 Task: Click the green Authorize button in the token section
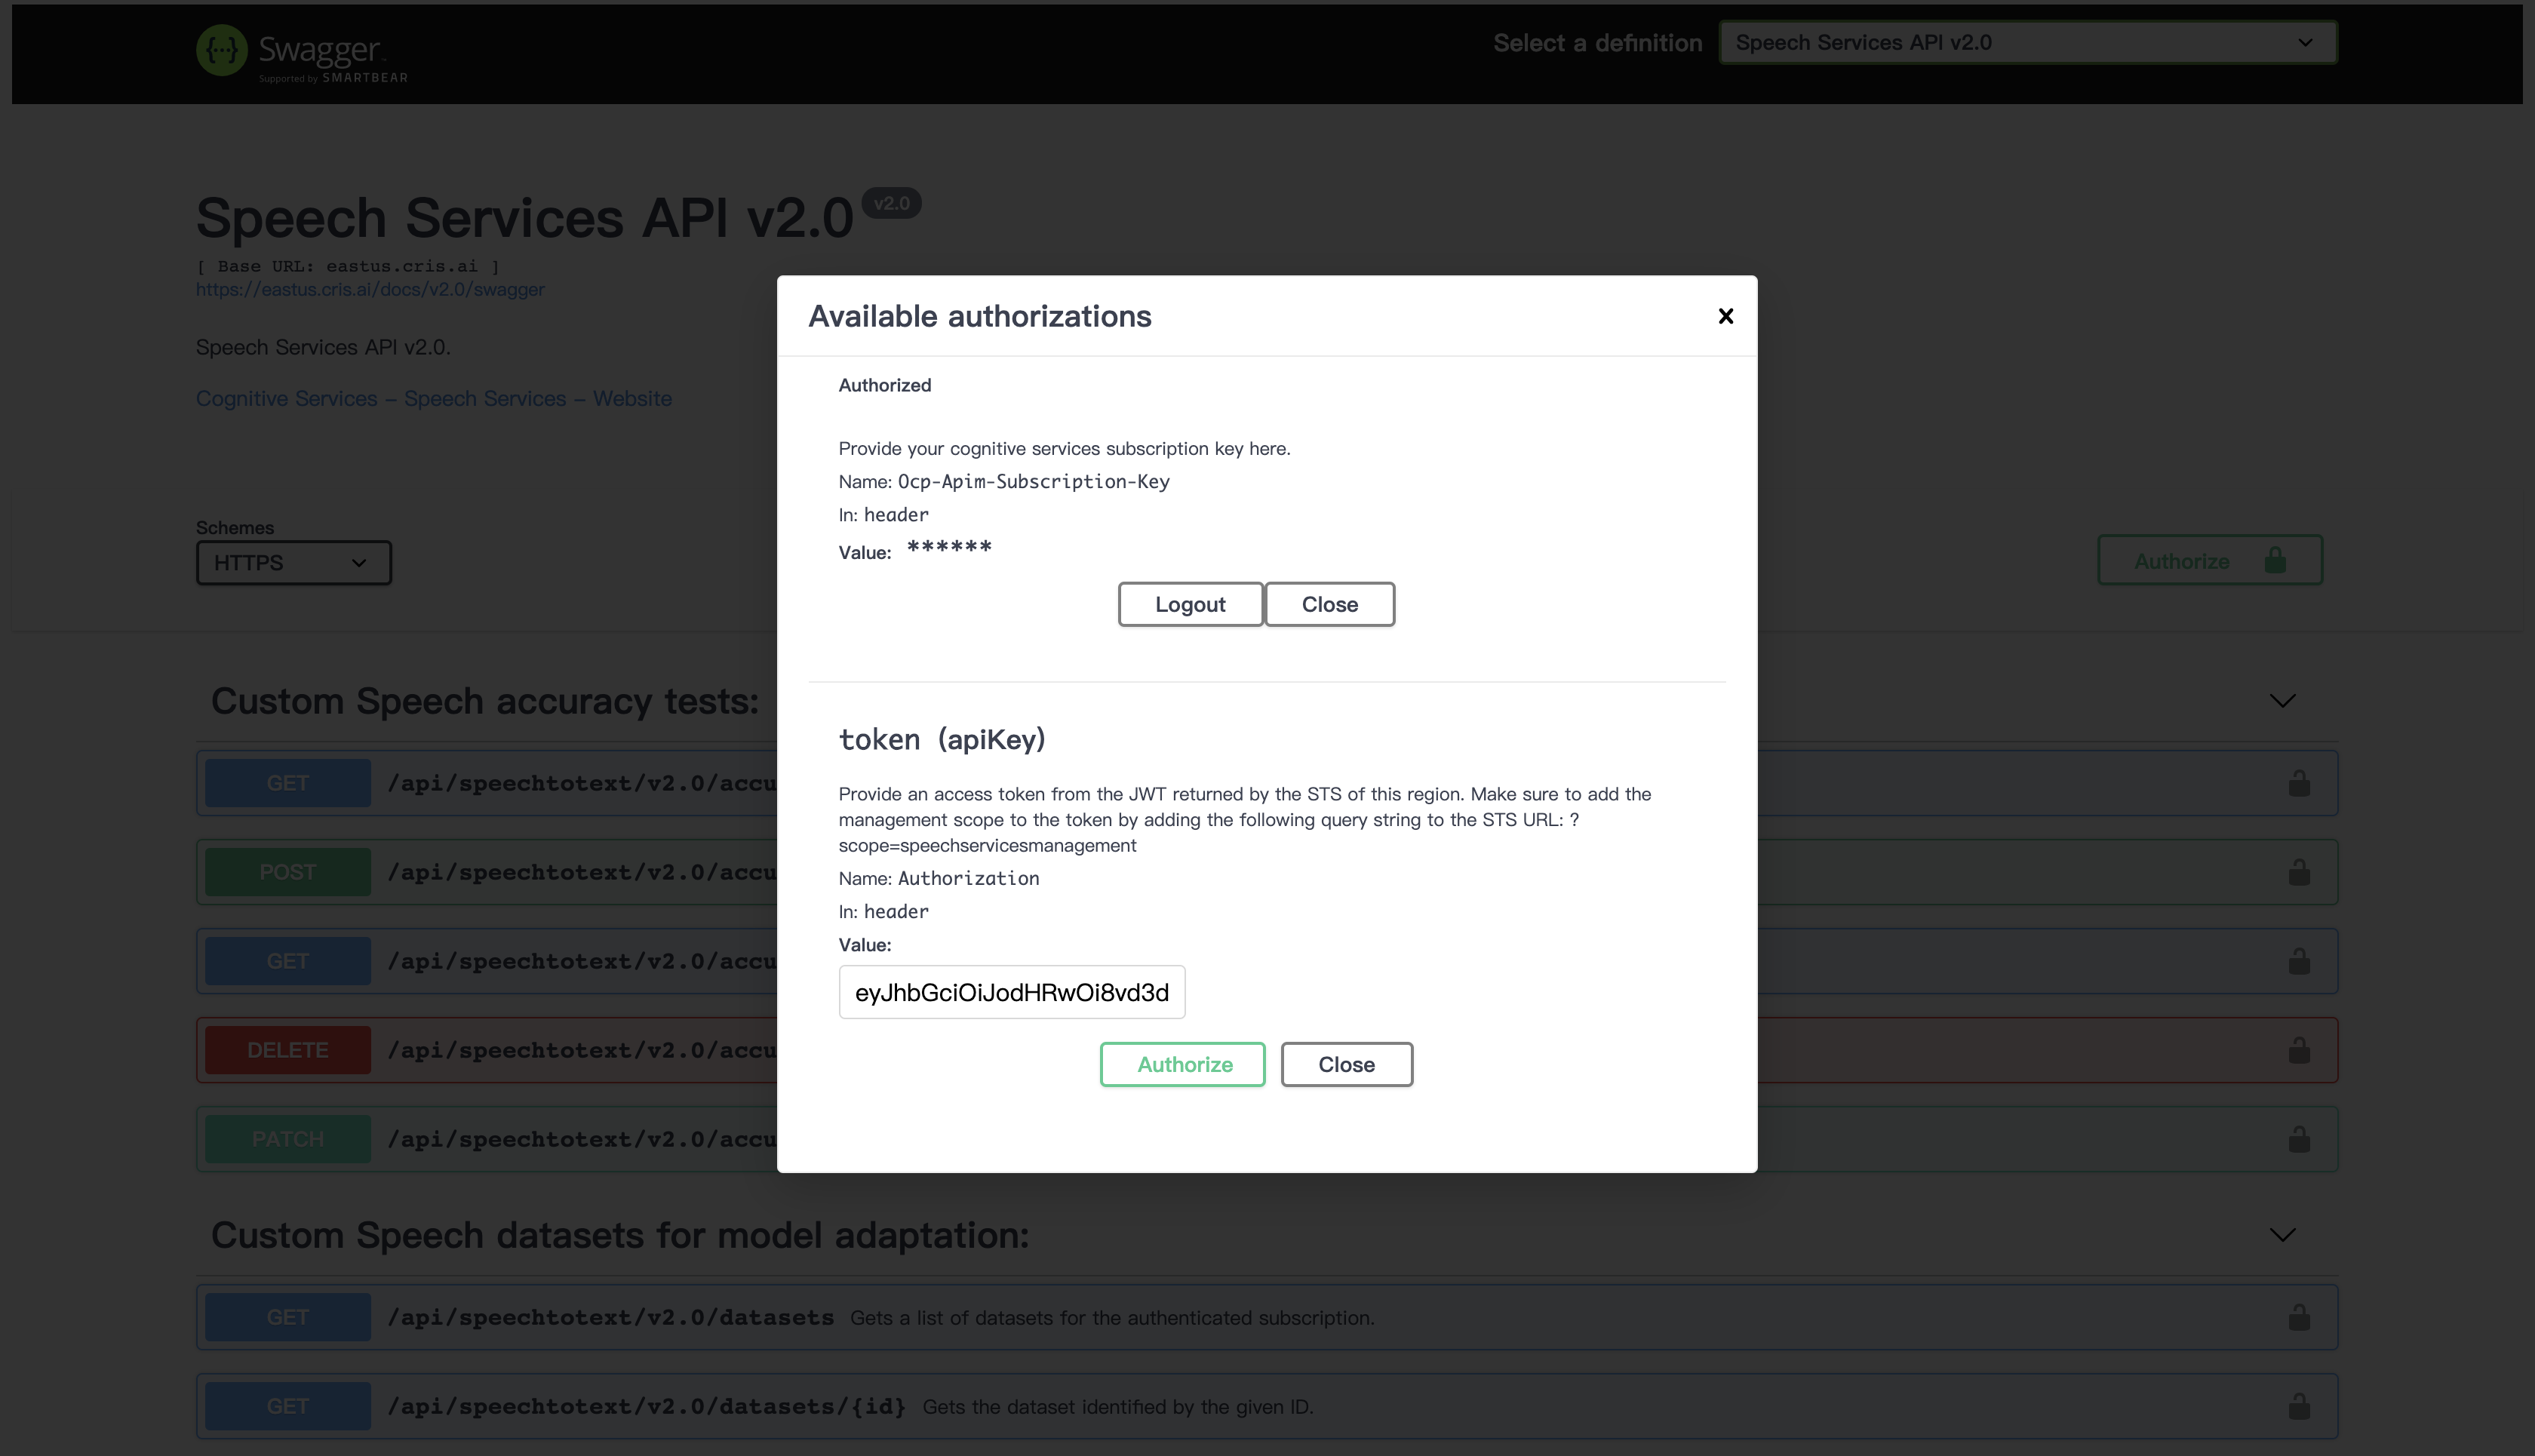pyautogui.click(x=1183, y=1064)
